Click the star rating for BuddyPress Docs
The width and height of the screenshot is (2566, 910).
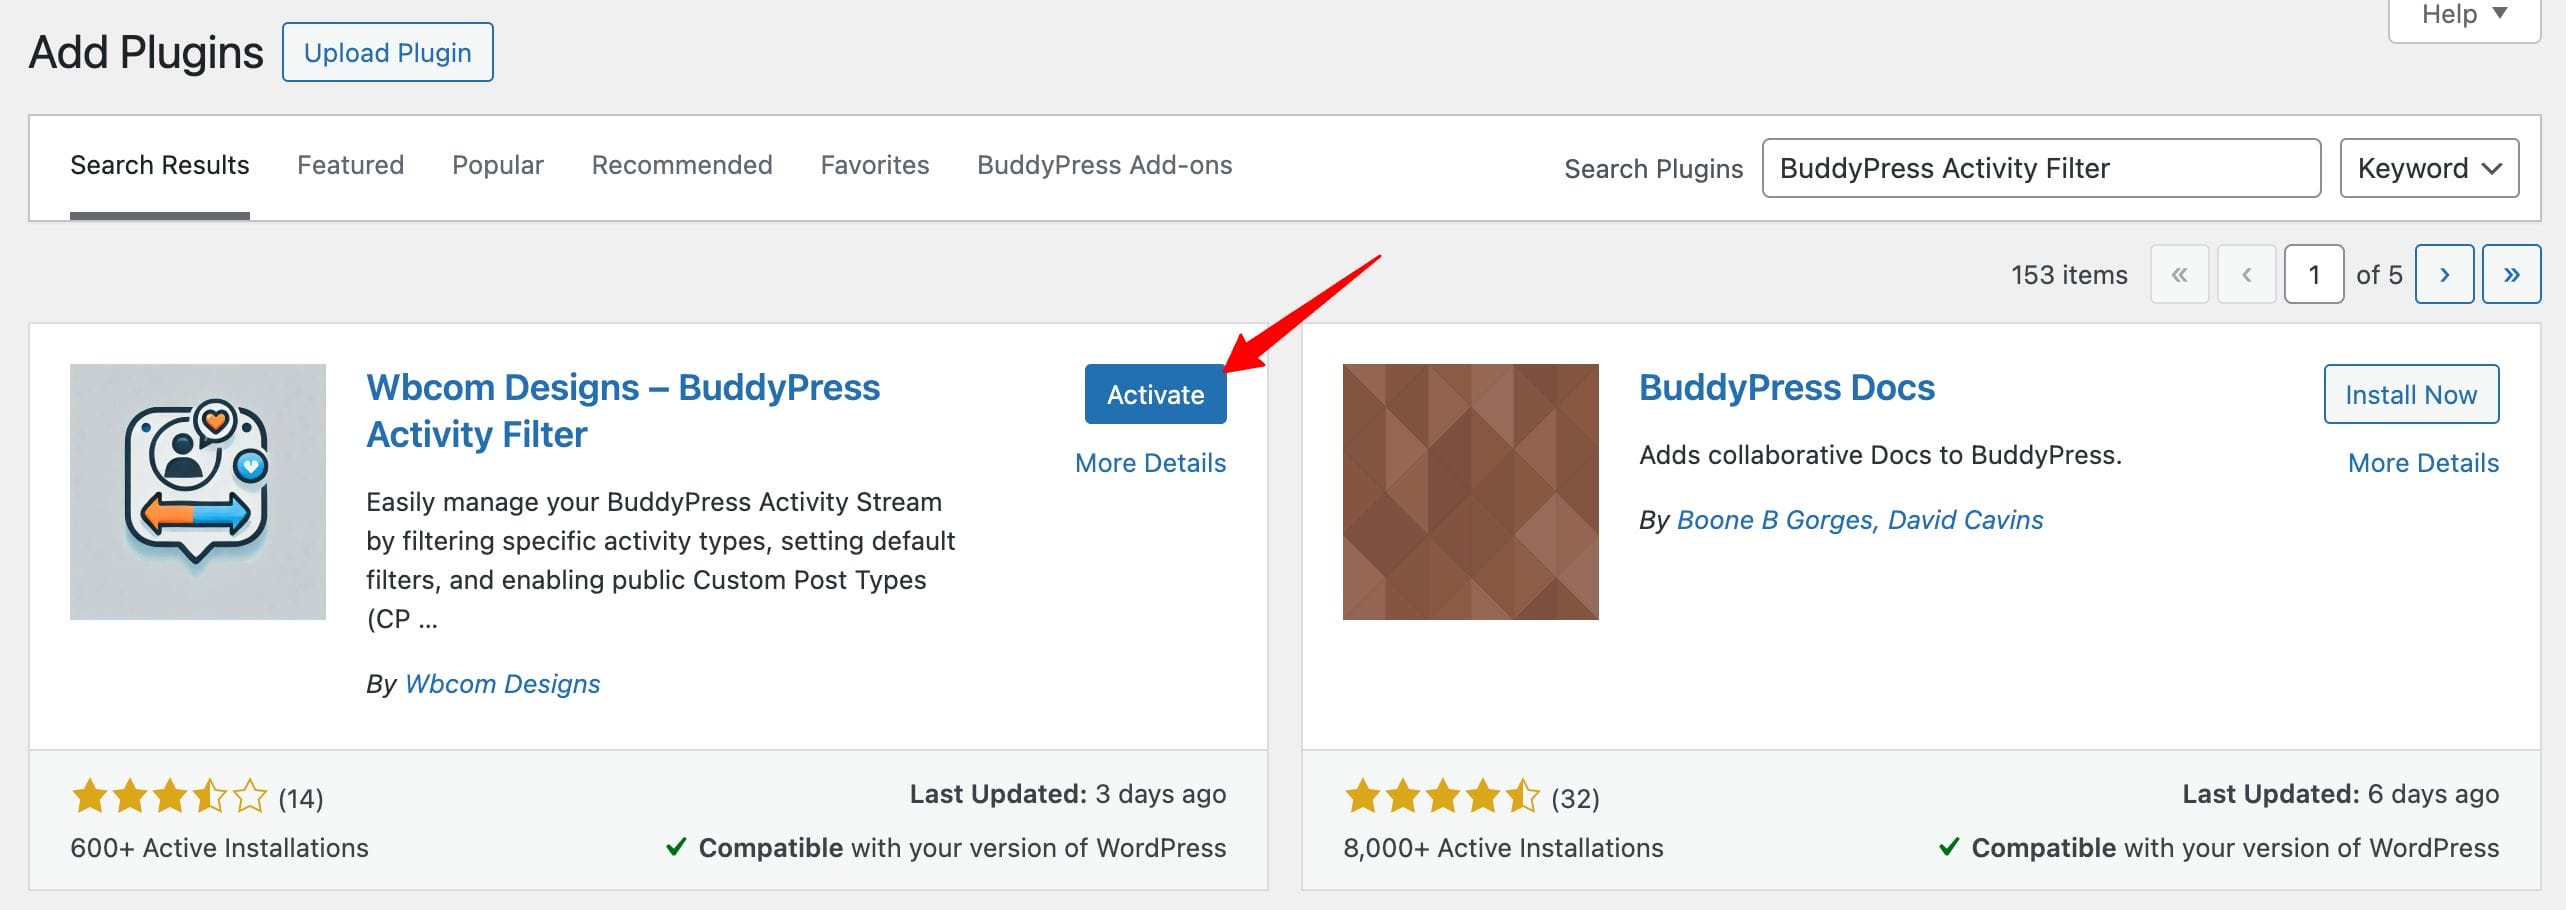[x=1442, y=797]
